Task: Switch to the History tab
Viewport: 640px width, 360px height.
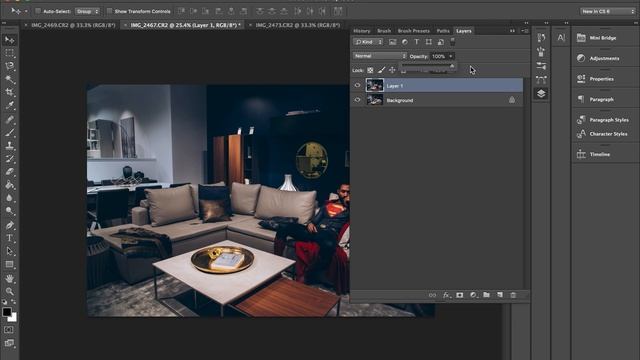Action: 362,31
